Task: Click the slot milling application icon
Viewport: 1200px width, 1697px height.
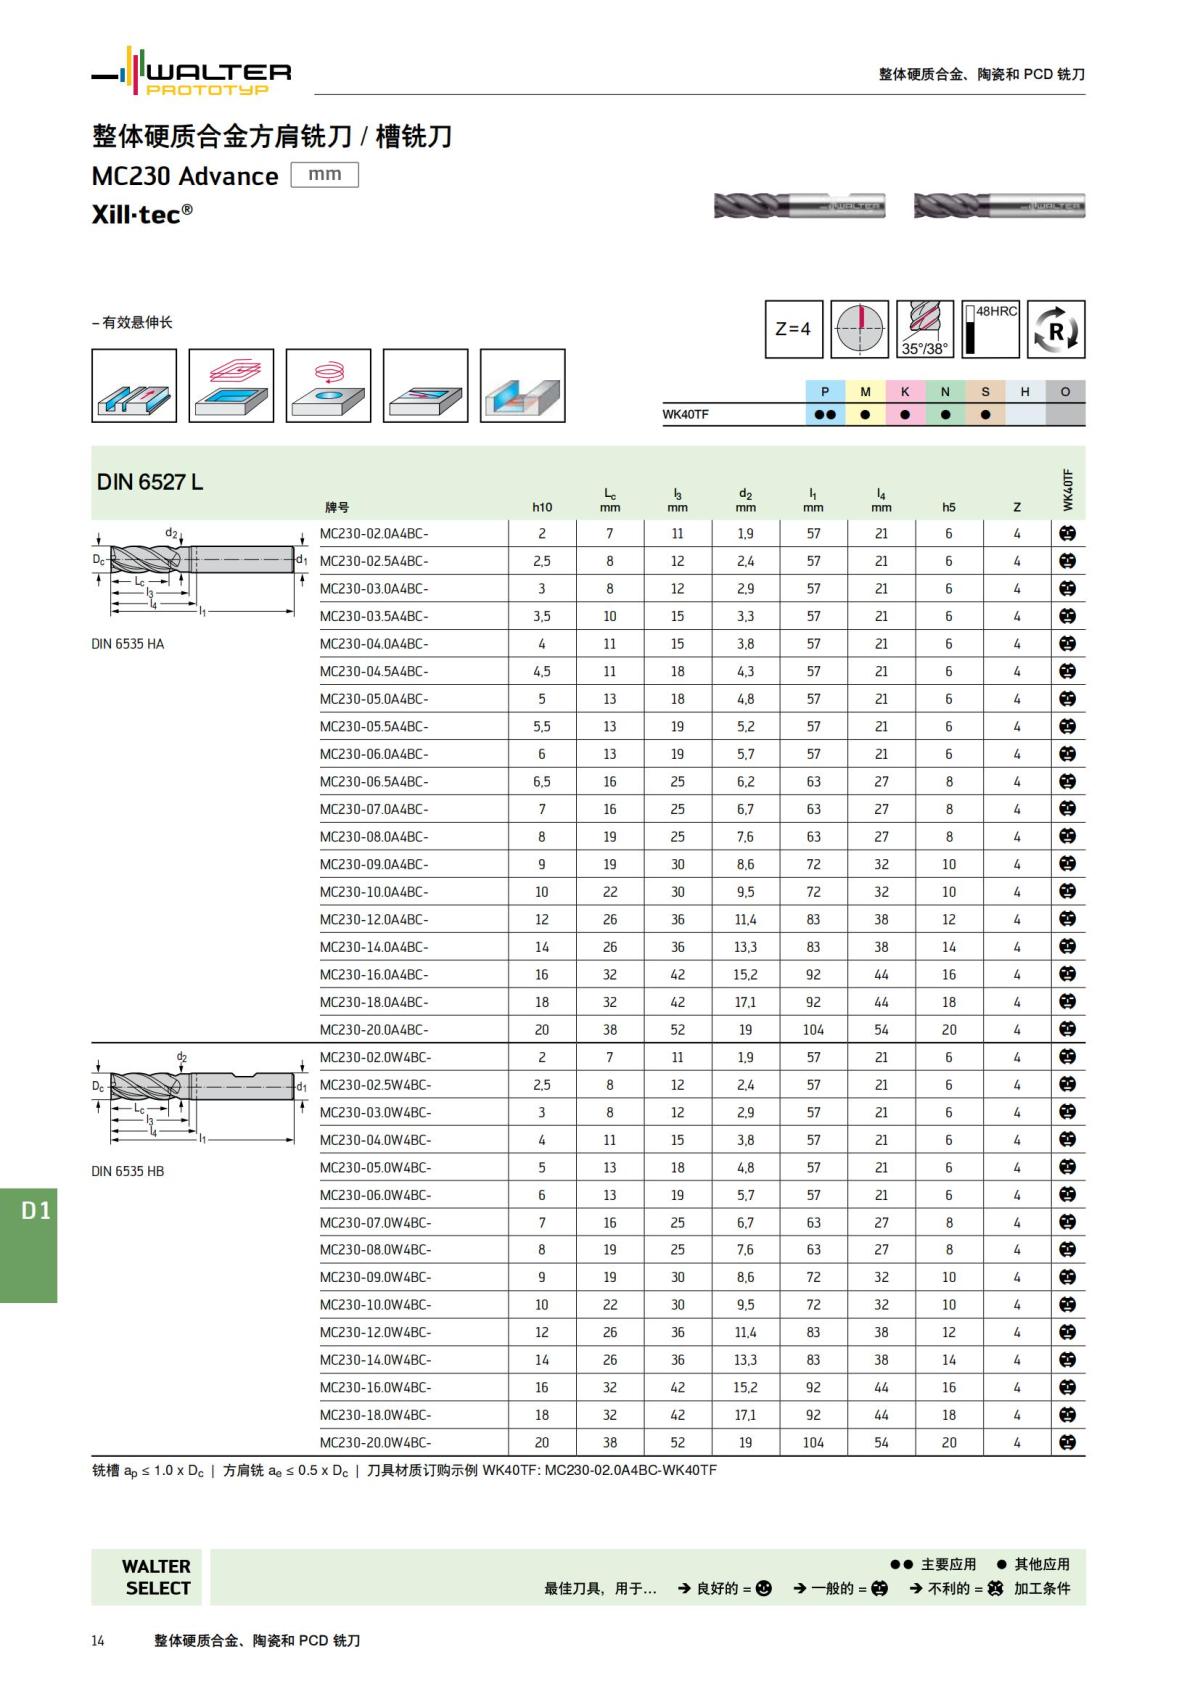Action: 134,386
